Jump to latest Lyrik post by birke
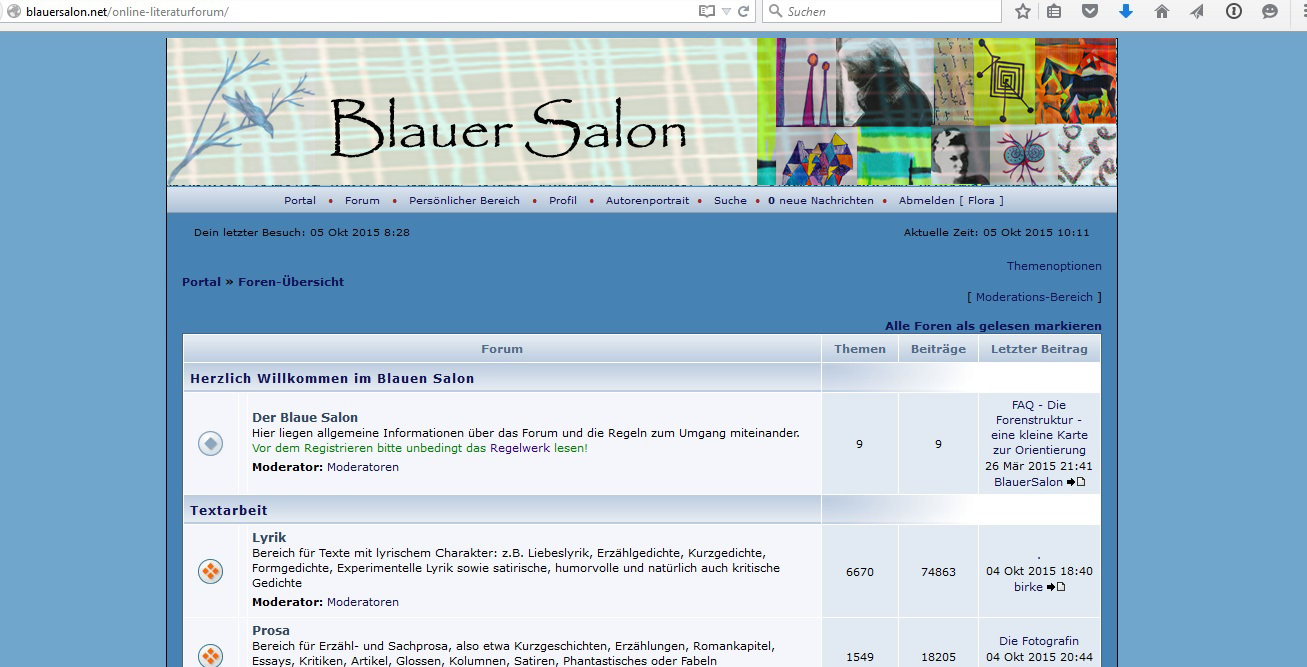This screenshot has width=1307, height=667. pos(1055,587)
